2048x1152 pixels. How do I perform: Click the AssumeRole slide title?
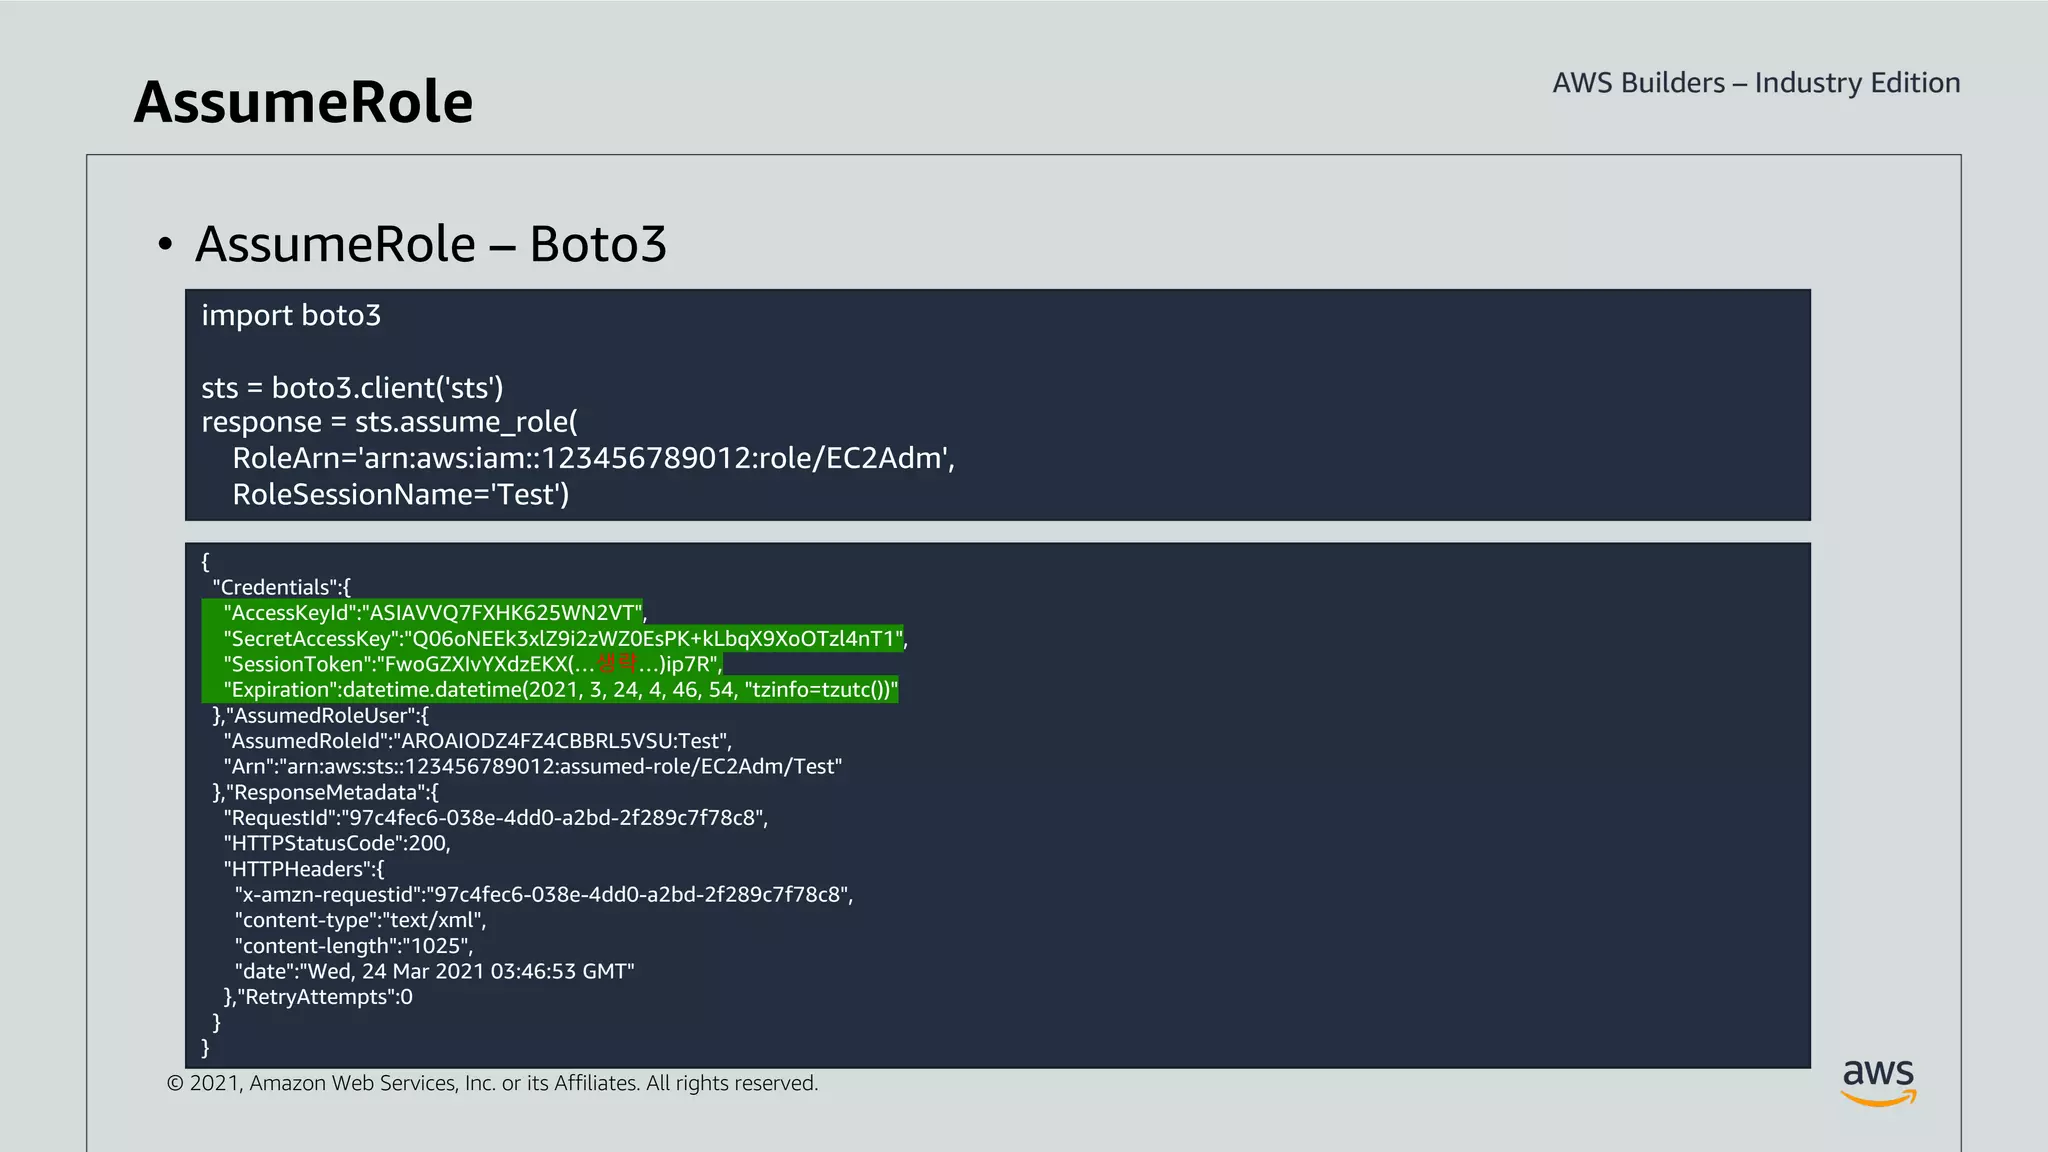(x=303, y=102)
